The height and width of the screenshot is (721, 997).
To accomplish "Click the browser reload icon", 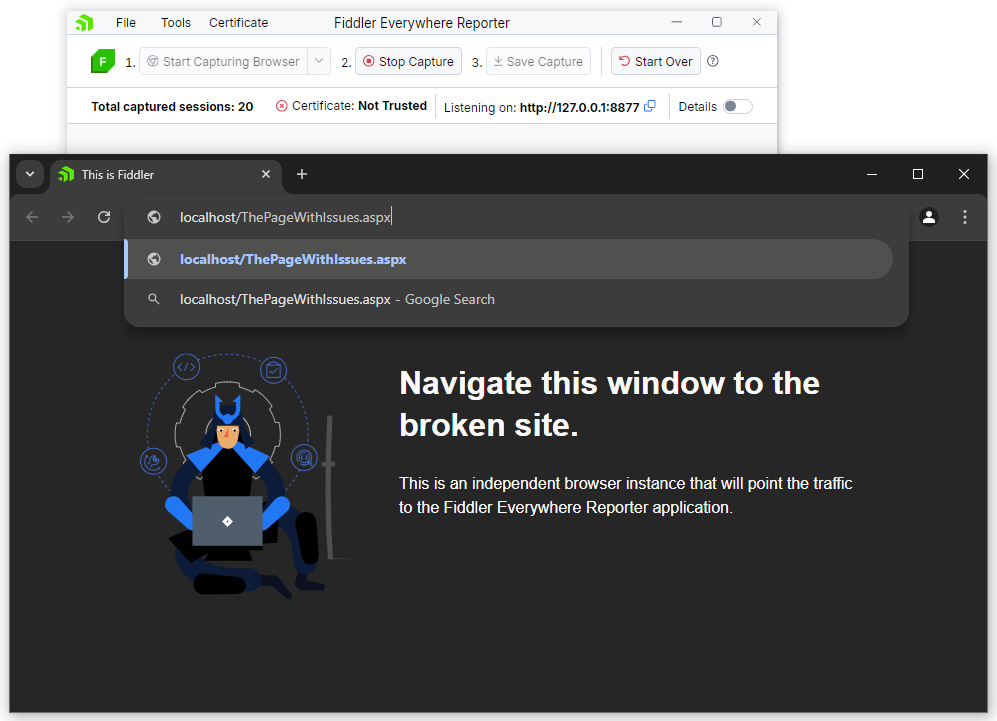I will [104, 217].
